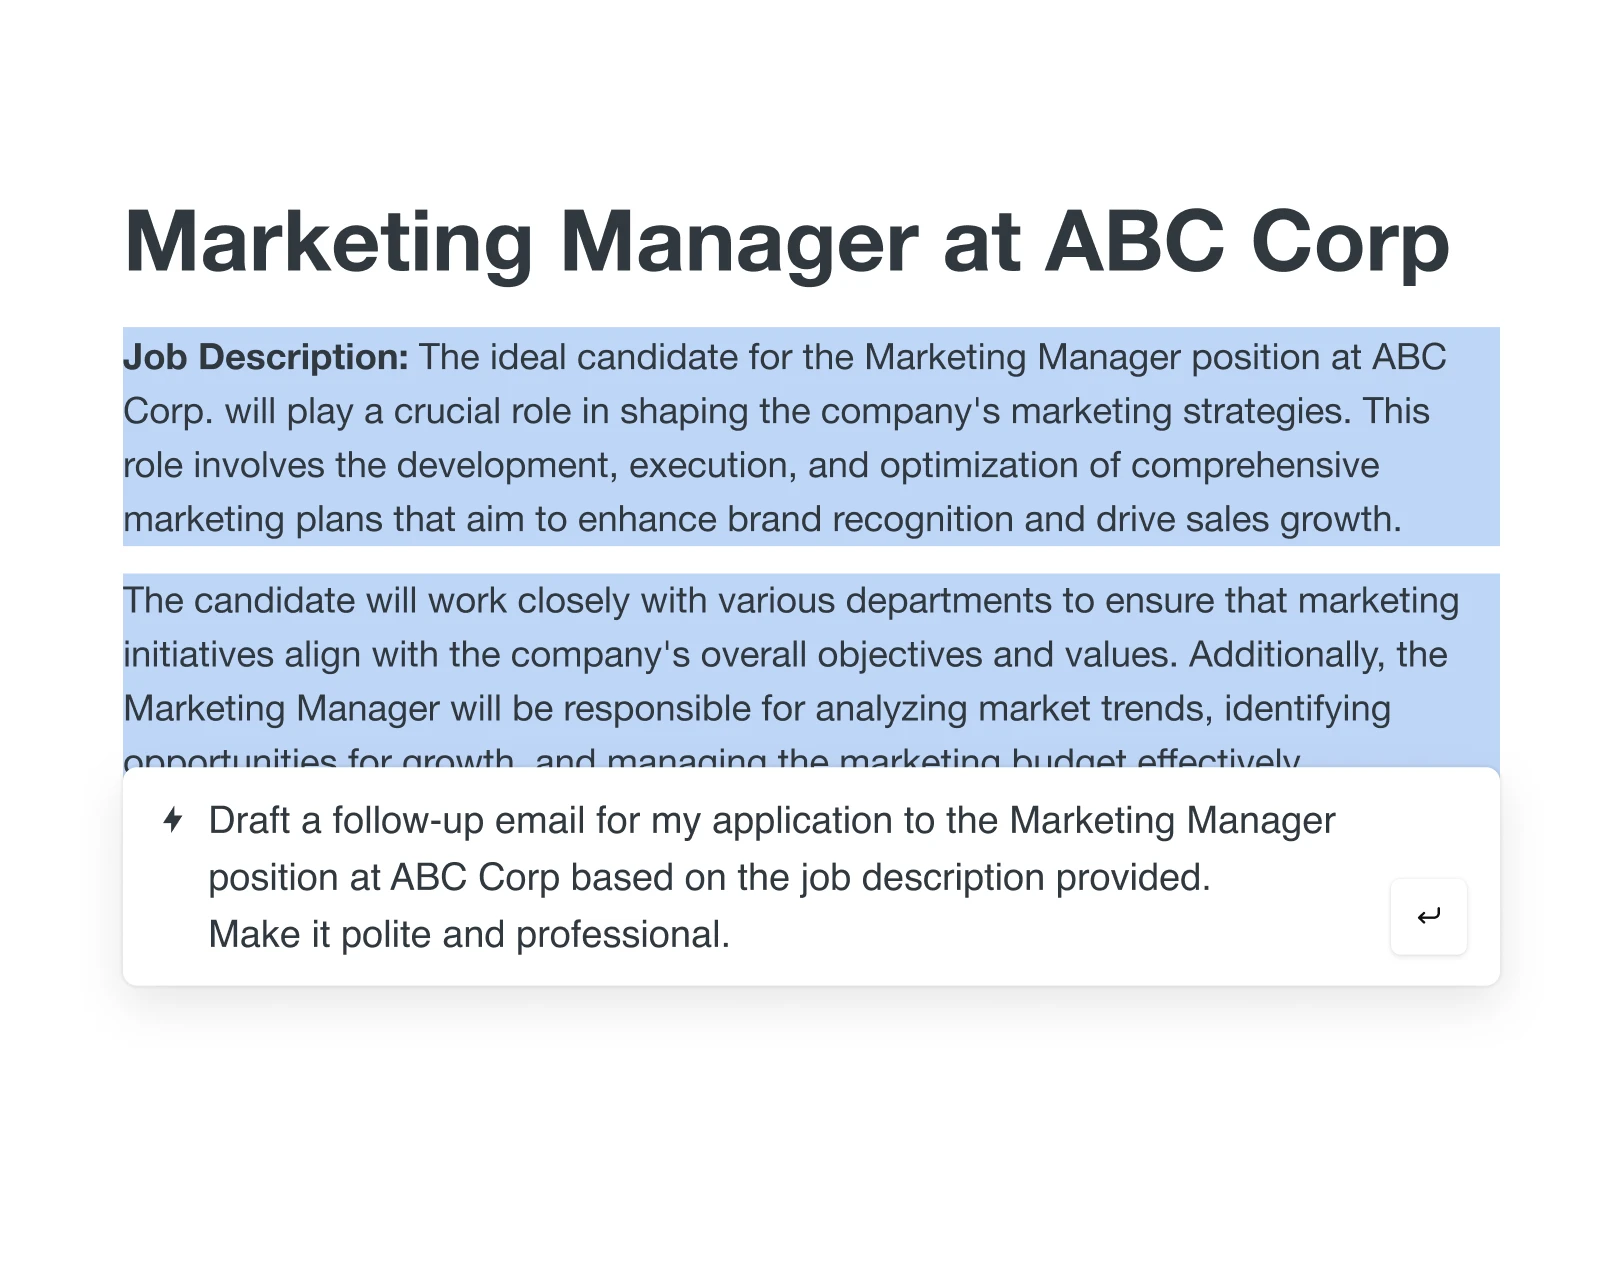Click the prompt line starting "position at ABC Corp"
Screen dimensions: 1620x1261
coord(709,877)
